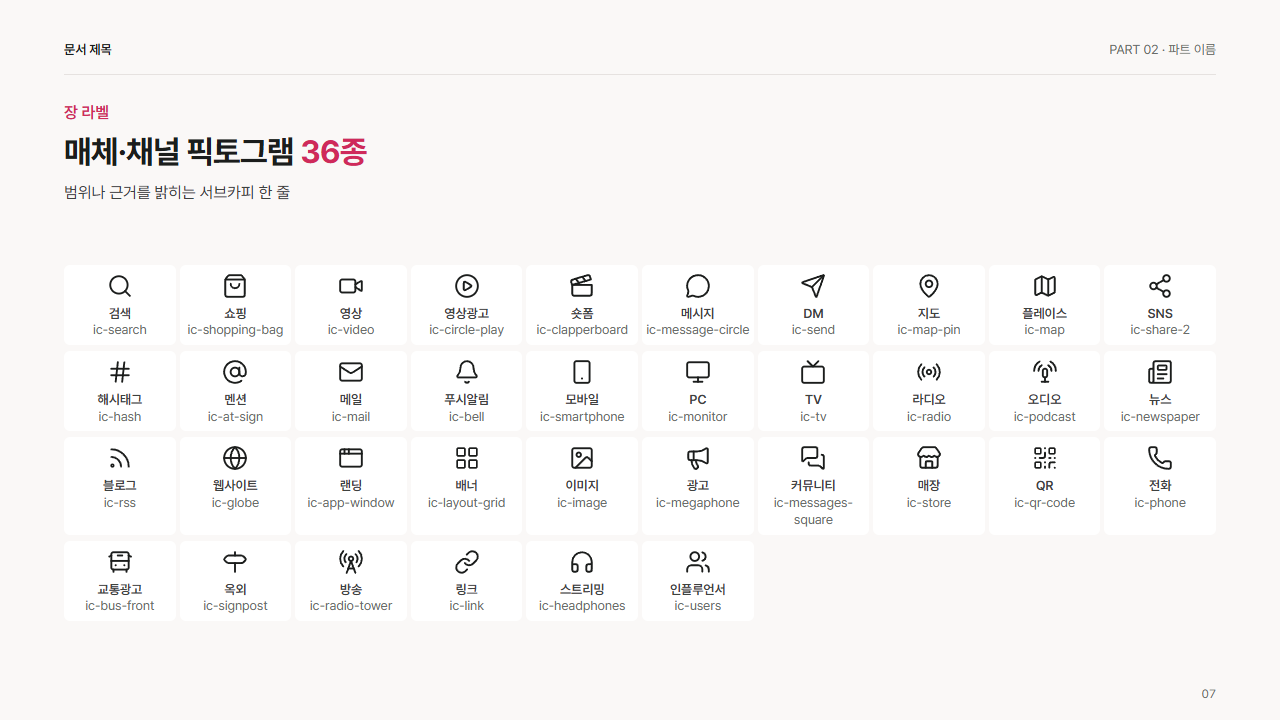Select the shopping bag icon above 쇼핑
This screenshot has height=720, width=1280.
235,286
